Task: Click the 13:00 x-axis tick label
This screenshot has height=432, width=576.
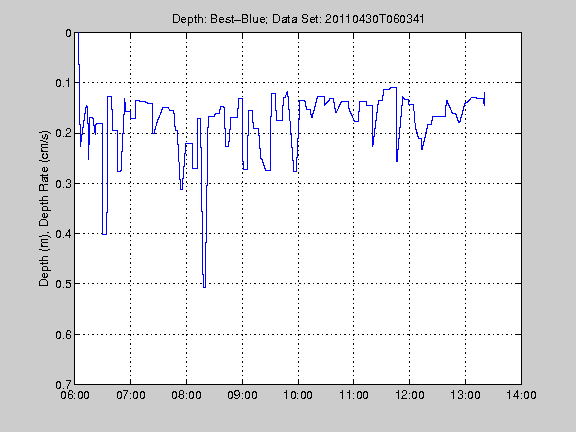Action: pos(465,395)
